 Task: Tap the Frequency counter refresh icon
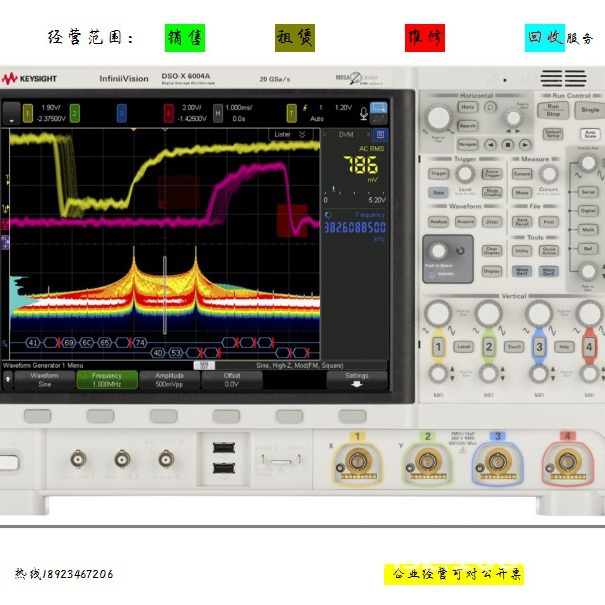(x=328, y=215)
